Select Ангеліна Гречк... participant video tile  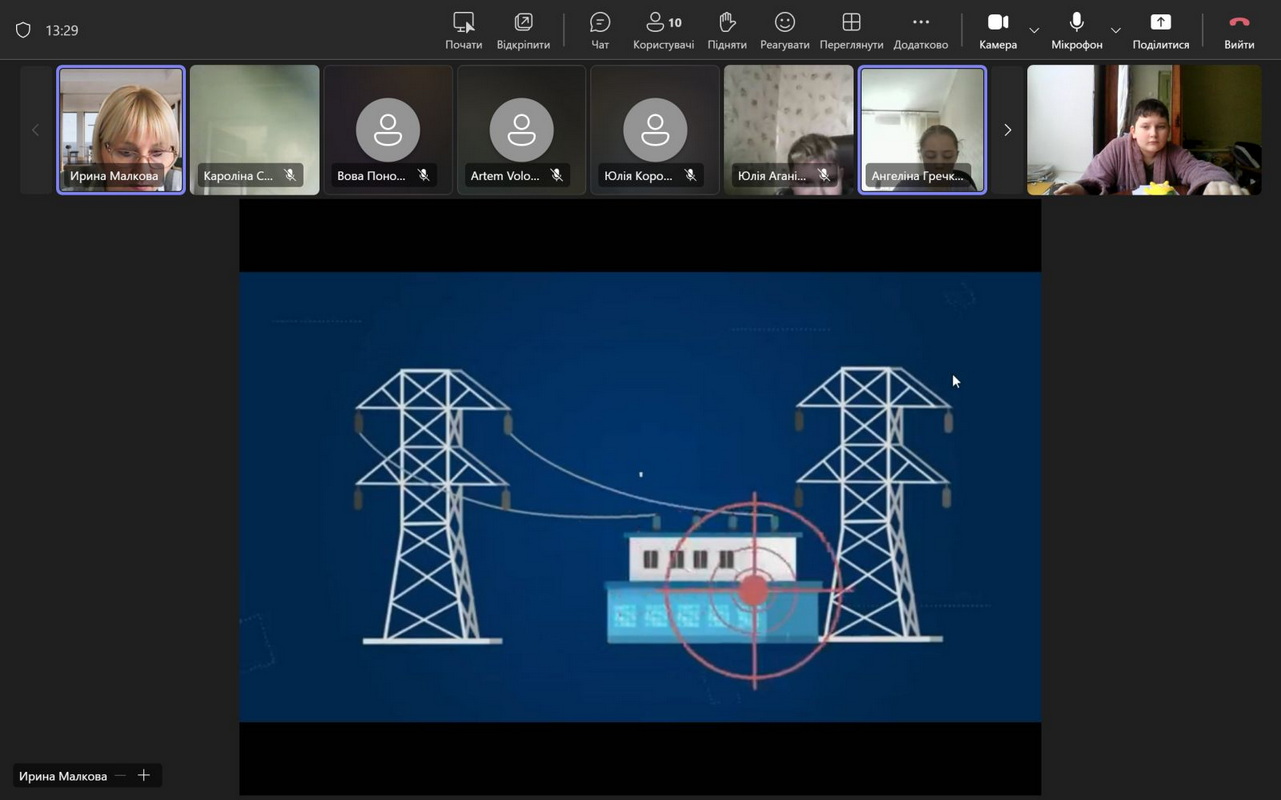point(922,129)
